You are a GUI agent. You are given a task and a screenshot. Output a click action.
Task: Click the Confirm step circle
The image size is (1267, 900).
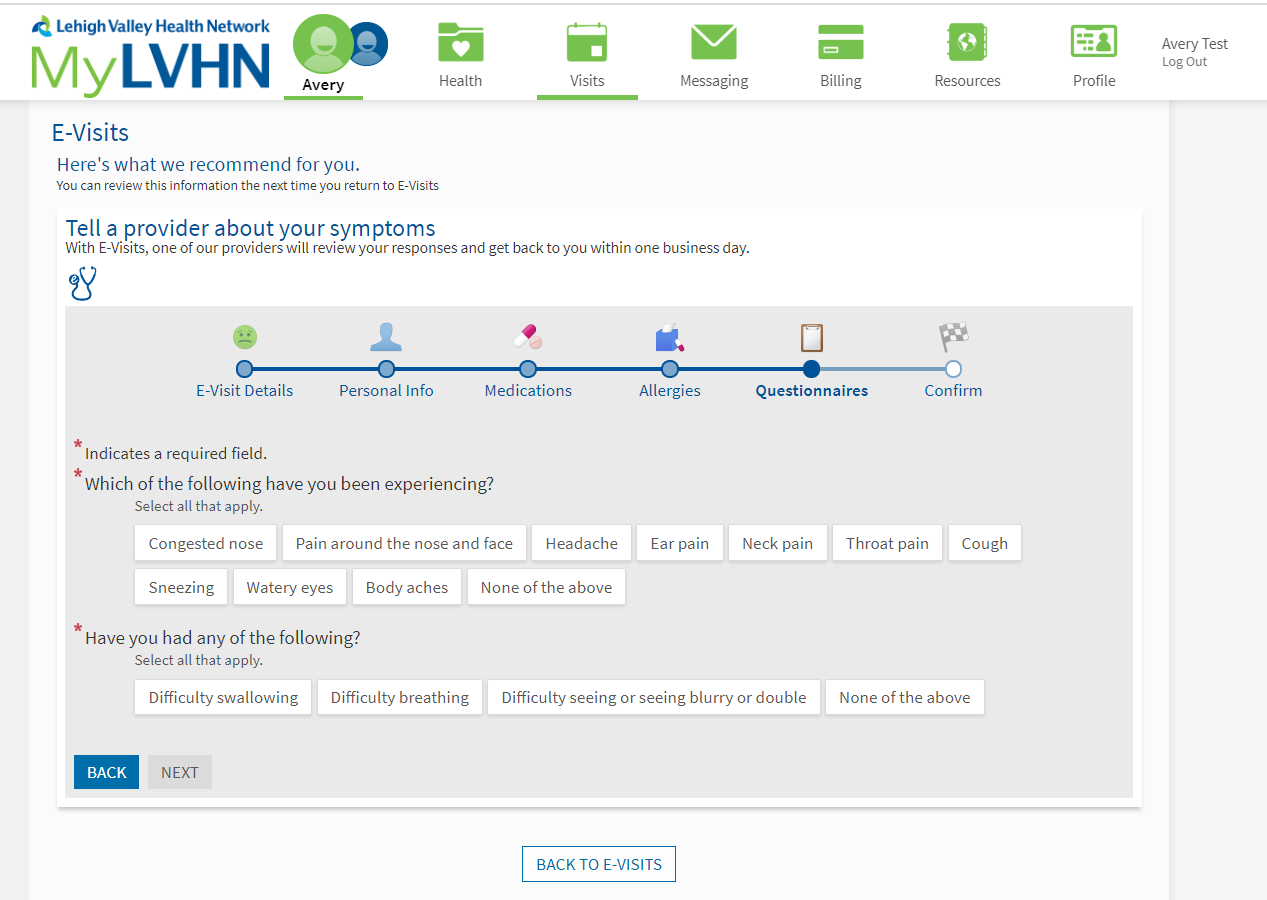tap(953, 369)
